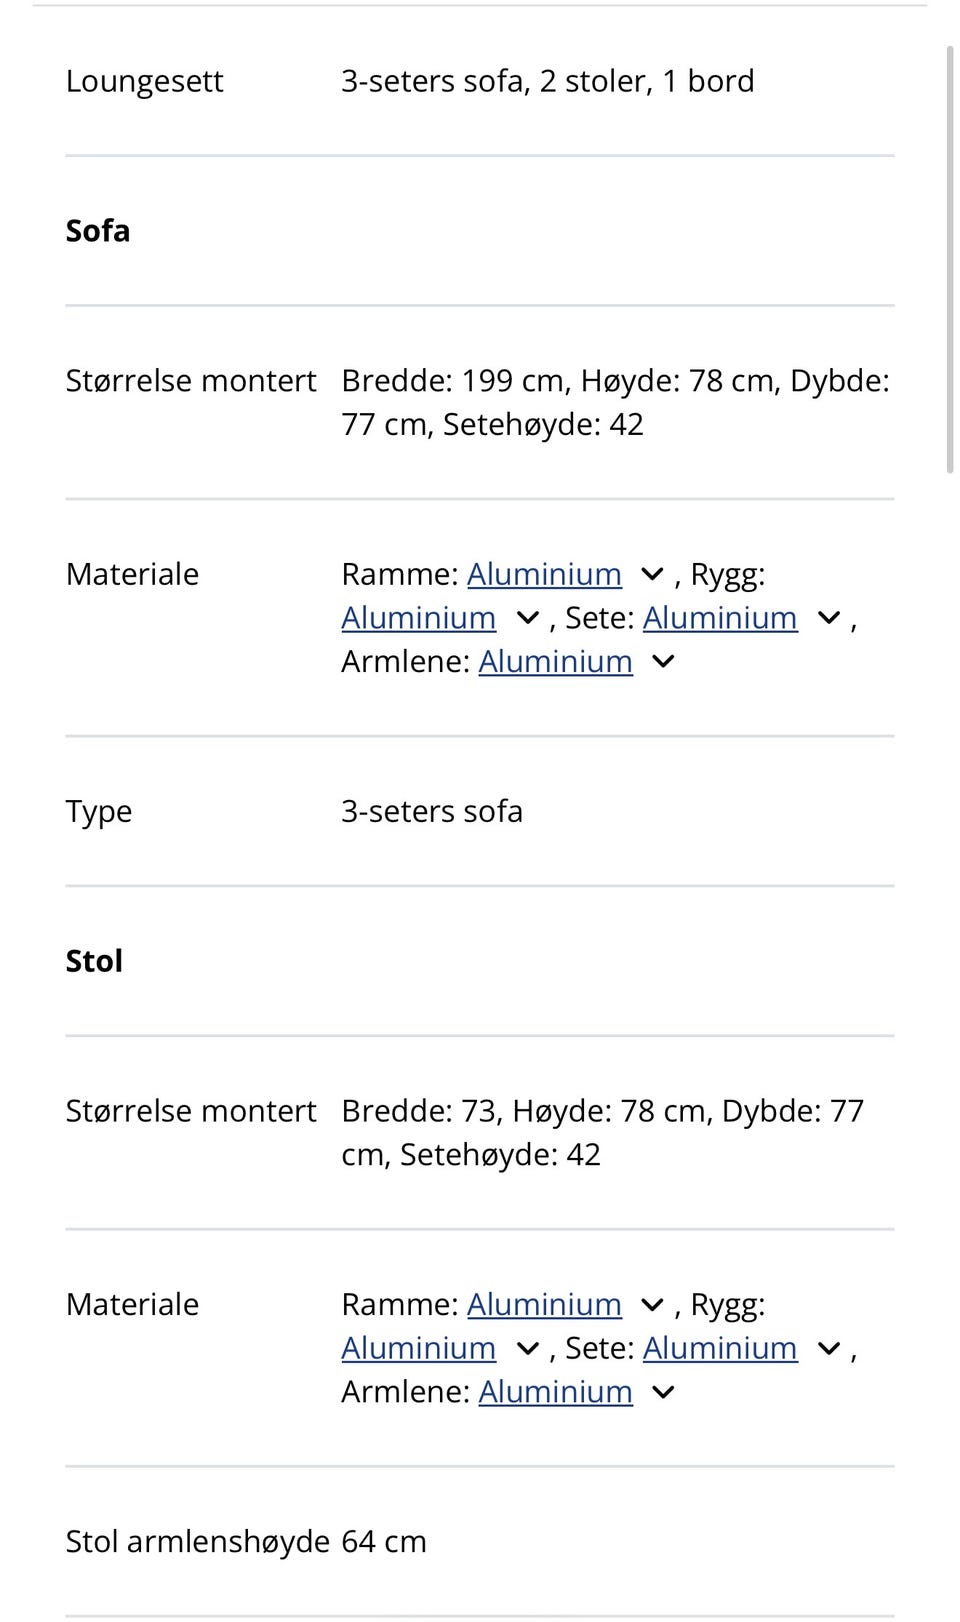Open the sofa Sete Aluminium link

[x=720, y=618]
